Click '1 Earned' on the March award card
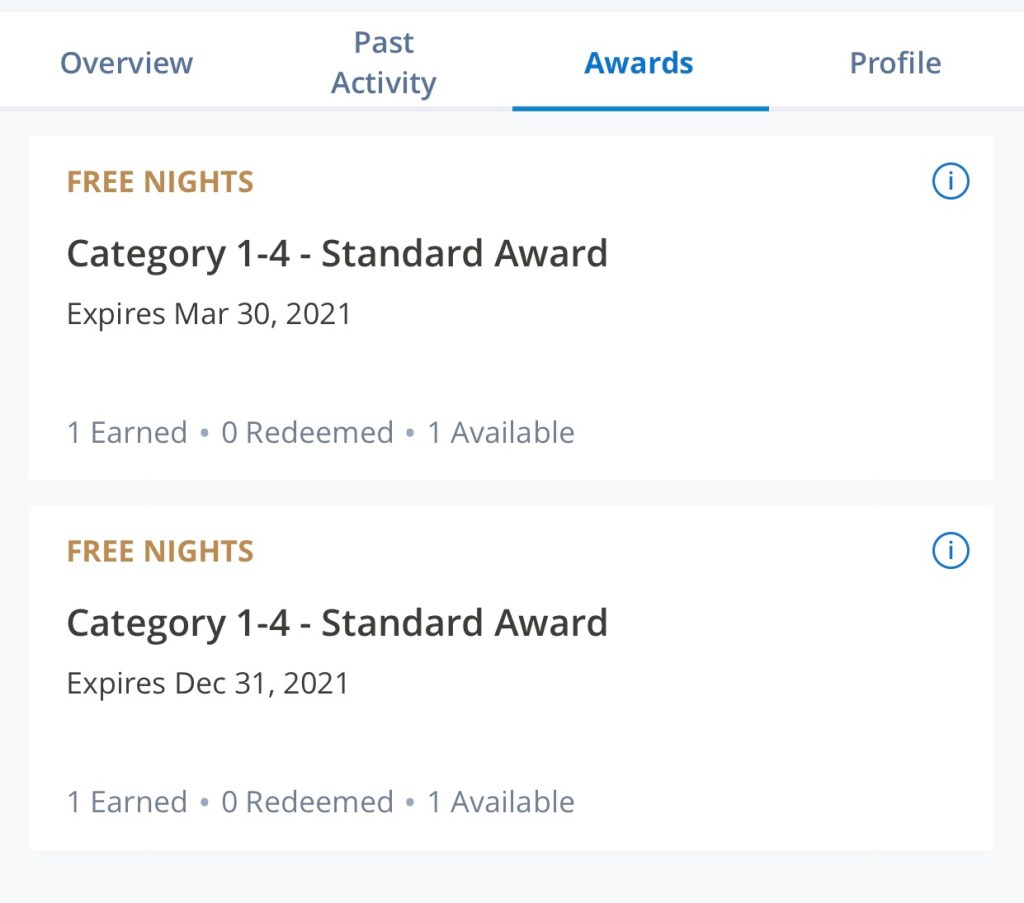This screenshot has width=1024, height=903. [x=127, y=433]
